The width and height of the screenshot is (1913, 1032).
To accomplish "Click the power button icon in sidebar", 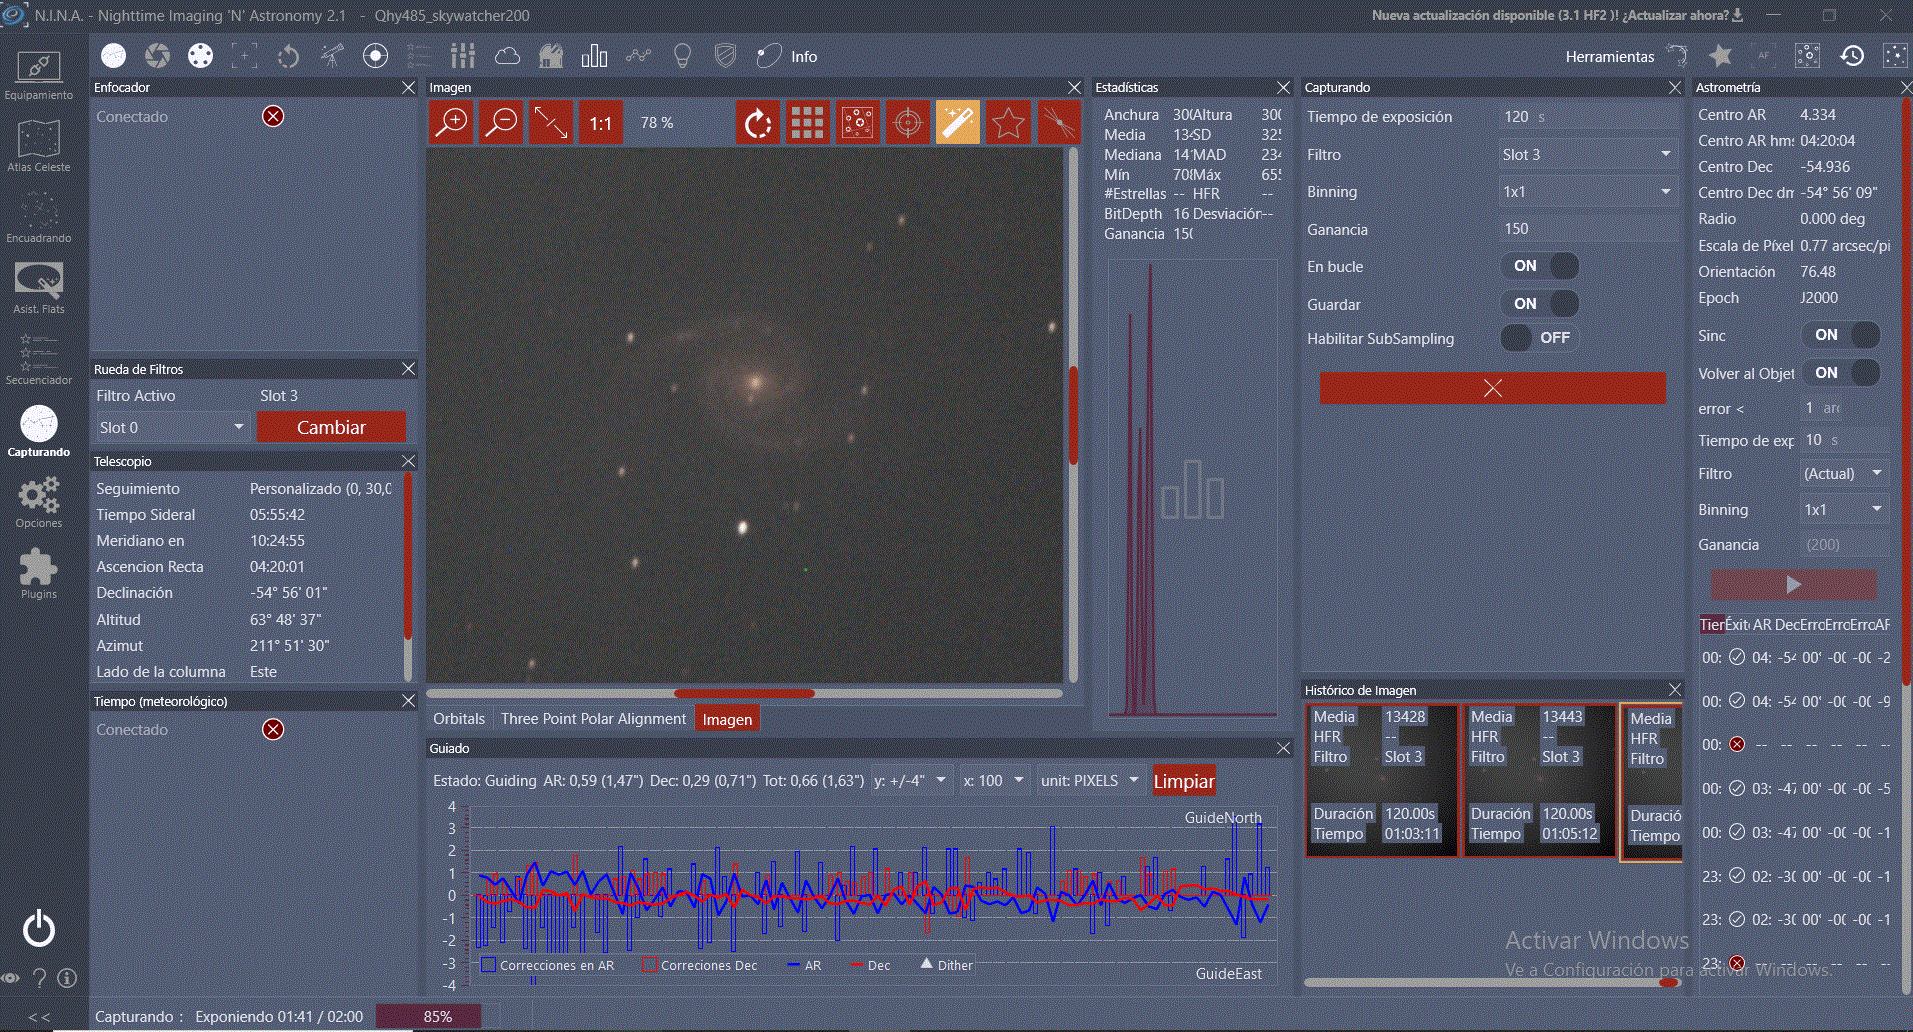I will point(39,929).
